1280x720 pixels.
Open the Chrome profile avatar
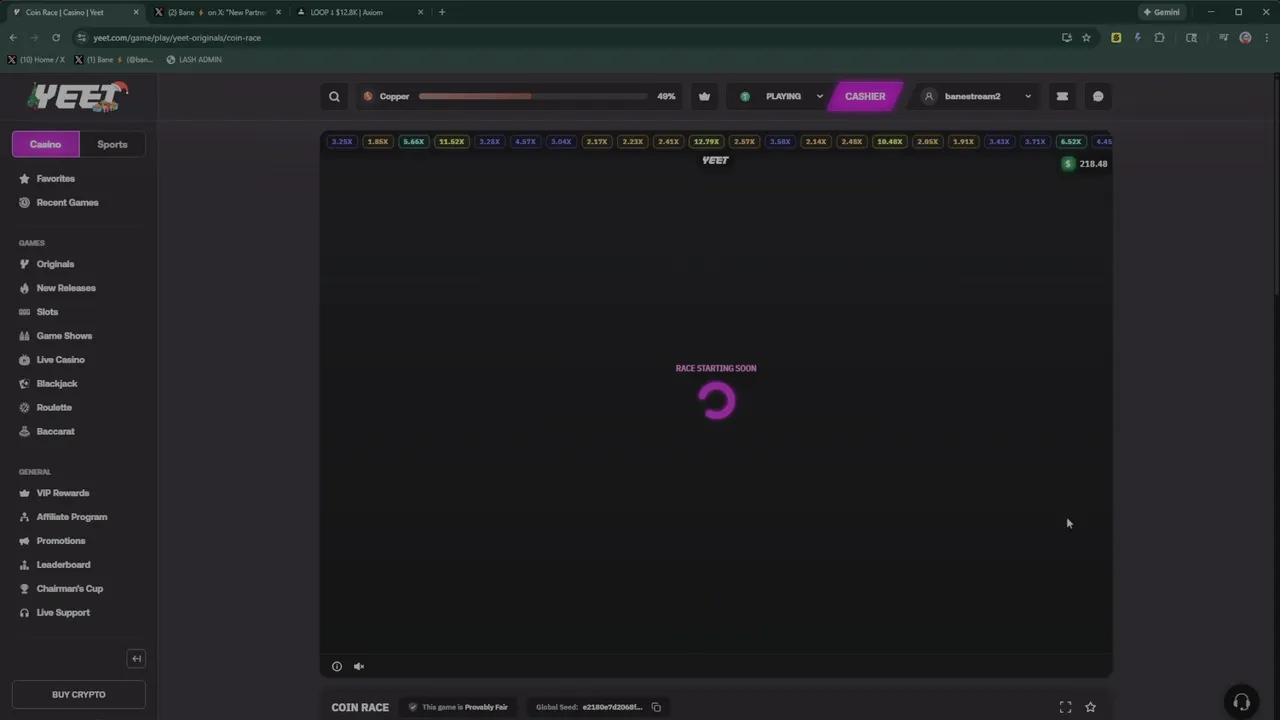coord(1245,38)
